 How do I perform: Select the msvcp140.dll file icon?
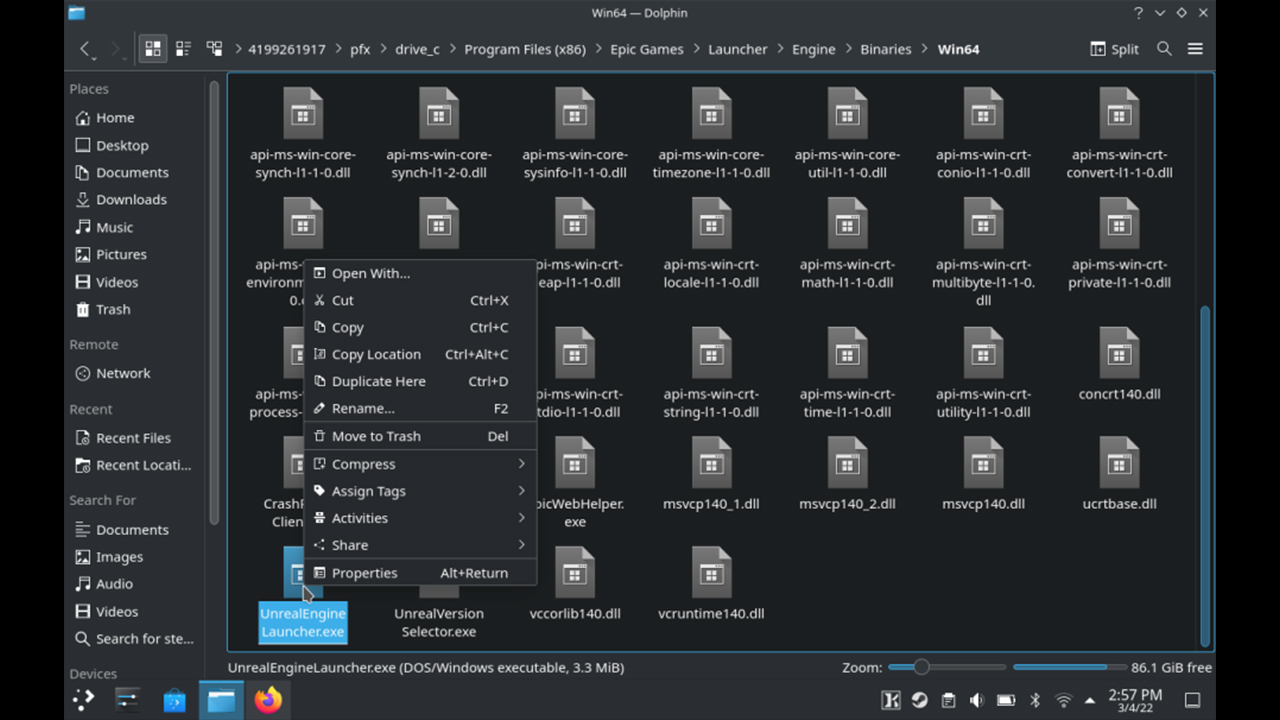coord(983,463)
